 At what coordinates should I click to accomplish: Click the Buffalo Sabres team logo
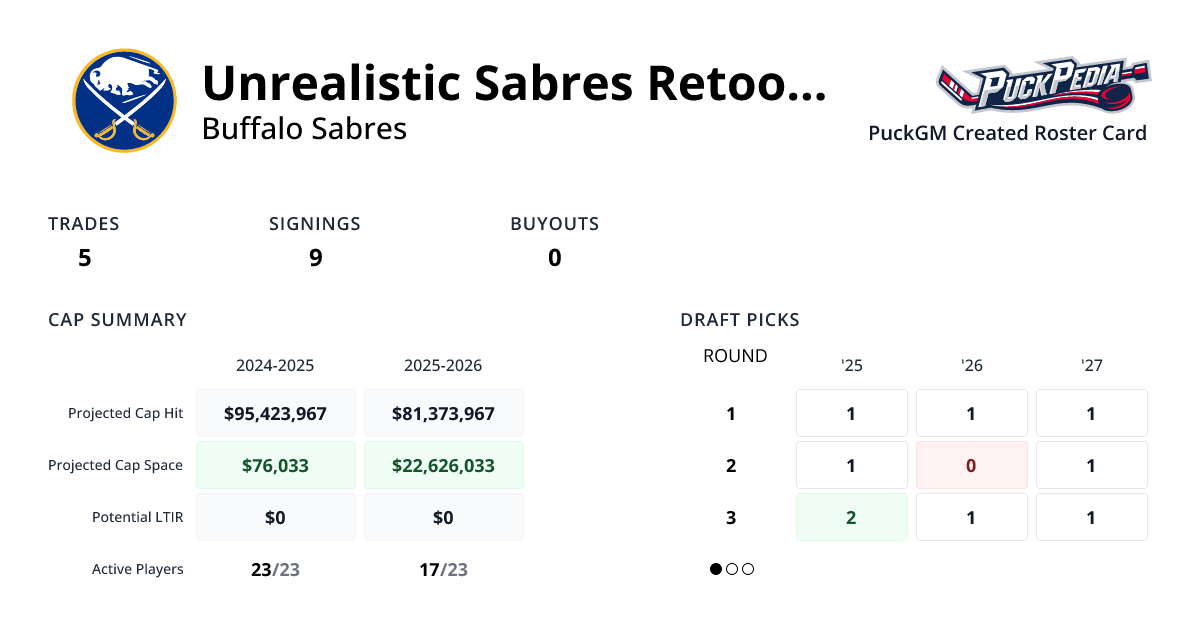(x=124, y=101)
